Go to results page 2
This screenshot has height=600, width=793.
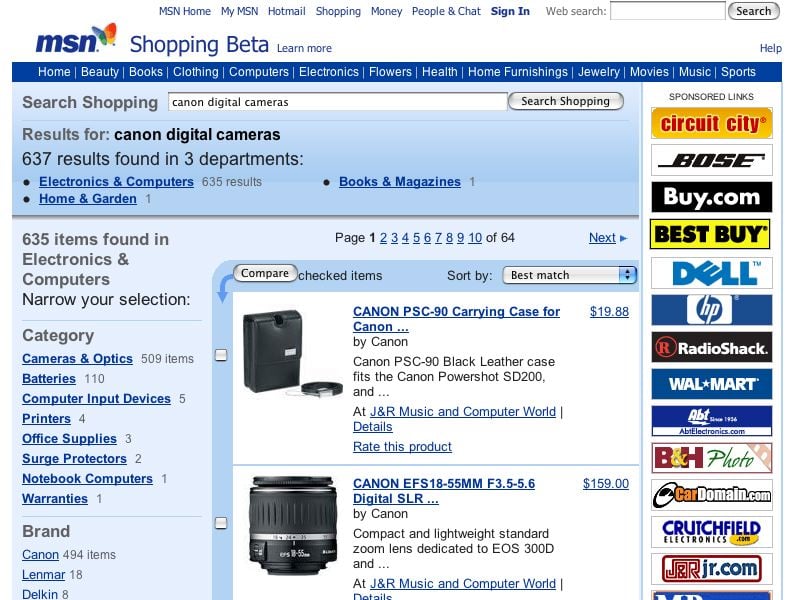pos(383,238)
